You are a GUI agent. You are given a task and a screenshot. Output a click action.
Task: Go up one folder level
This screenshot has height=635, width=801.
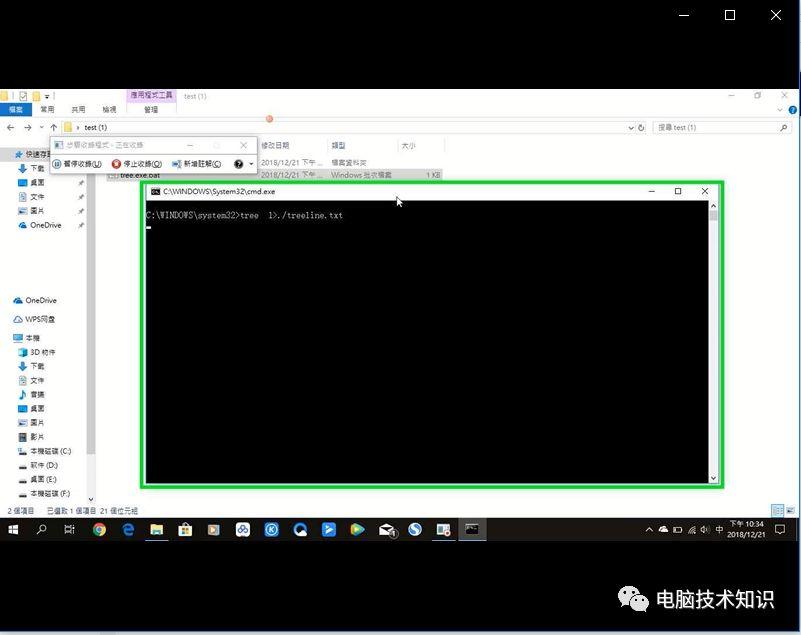[x=54, y=127]
